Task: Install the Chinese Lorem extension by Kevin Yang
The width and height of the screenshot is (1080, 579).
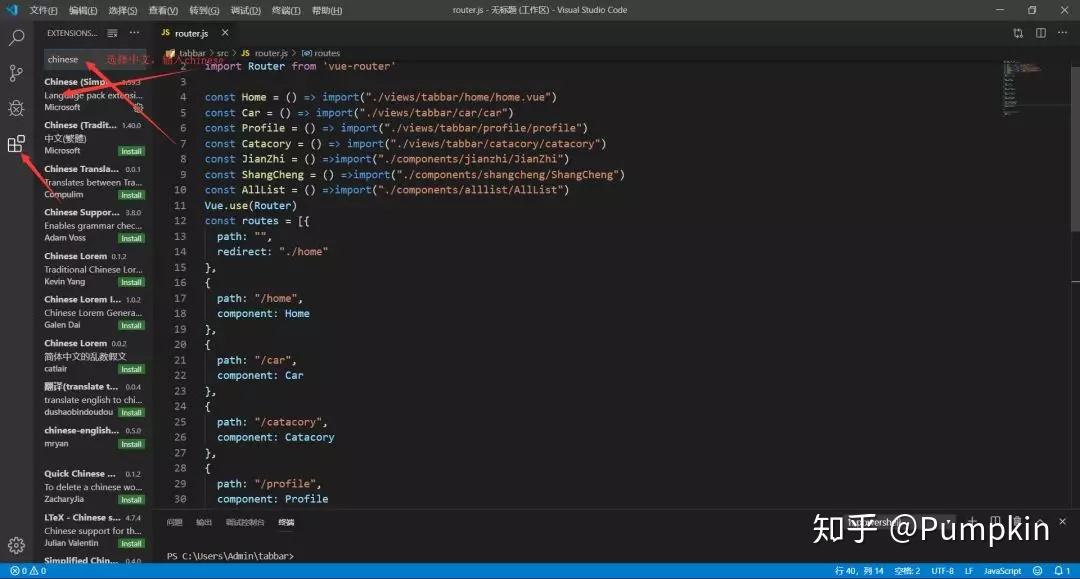Action: coord(131,281)
